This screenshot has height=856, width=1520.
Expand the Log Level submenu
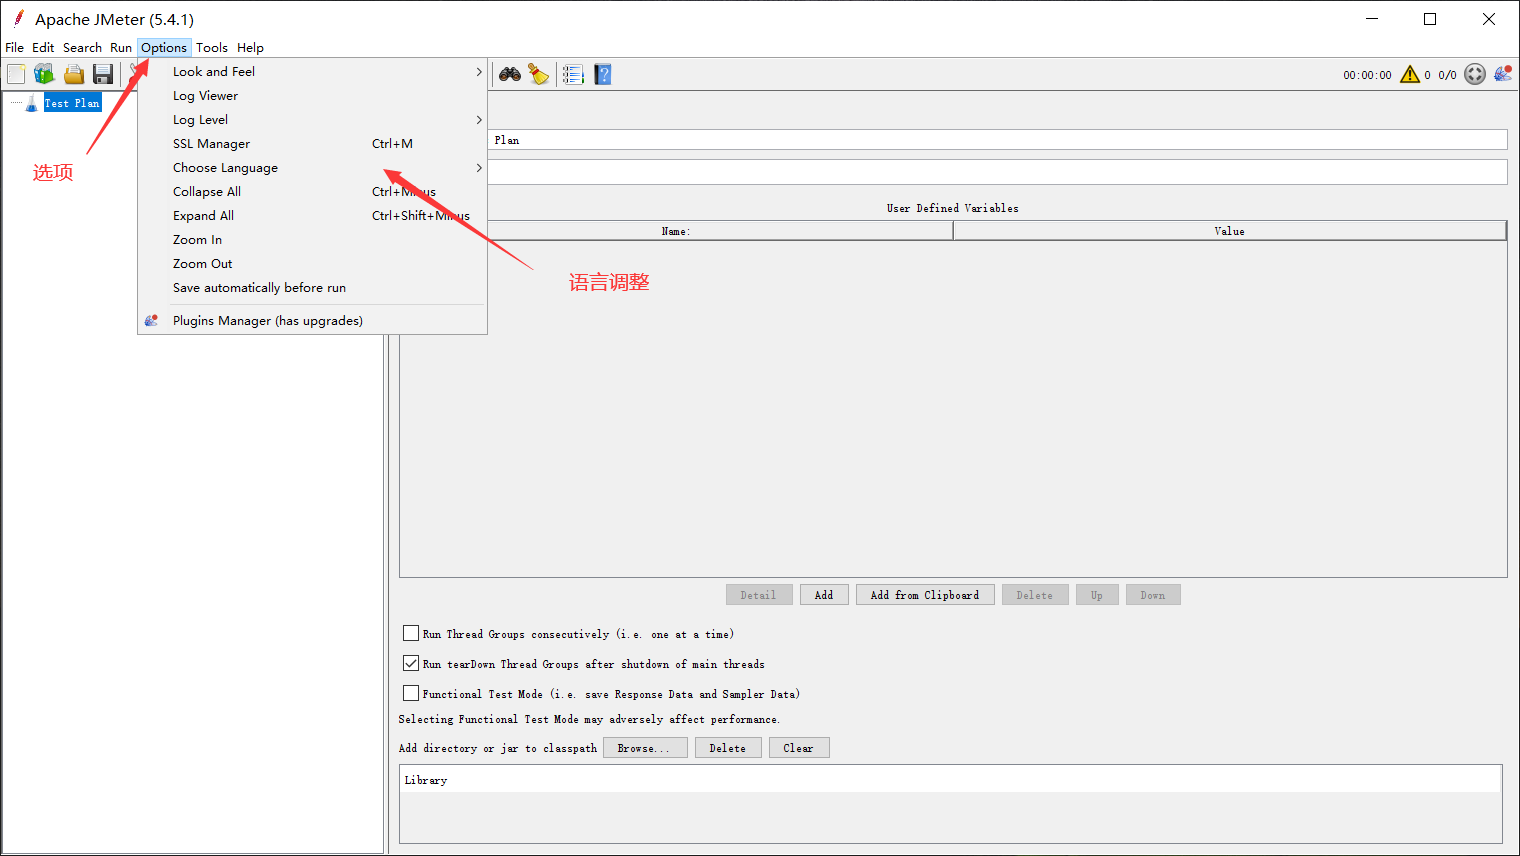click(312, 120)
